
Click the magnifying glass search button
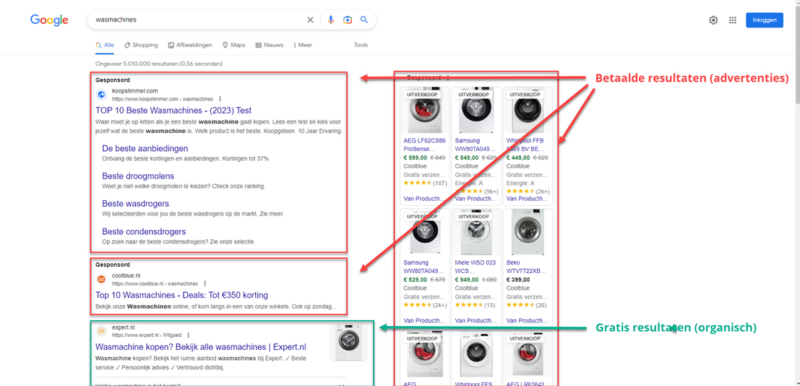click(x=364, y=20)
